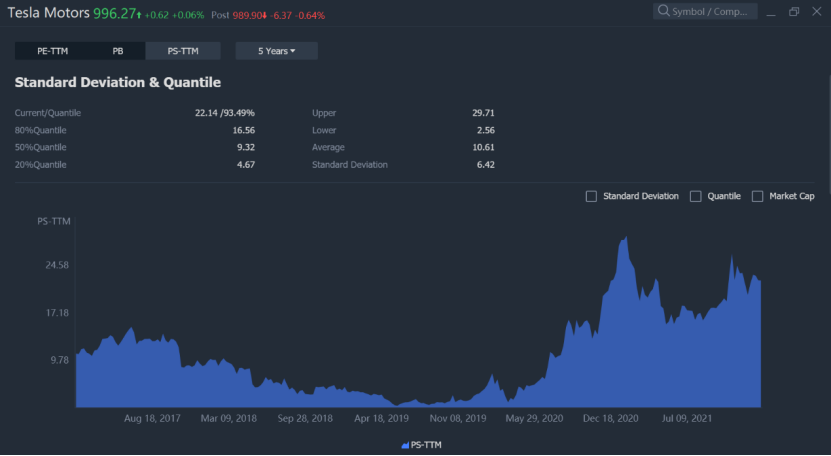The width and height of the screenshot is (831, 456).
Task: Click the Mar 09, 2018 axis date
Action: (228, 418)
